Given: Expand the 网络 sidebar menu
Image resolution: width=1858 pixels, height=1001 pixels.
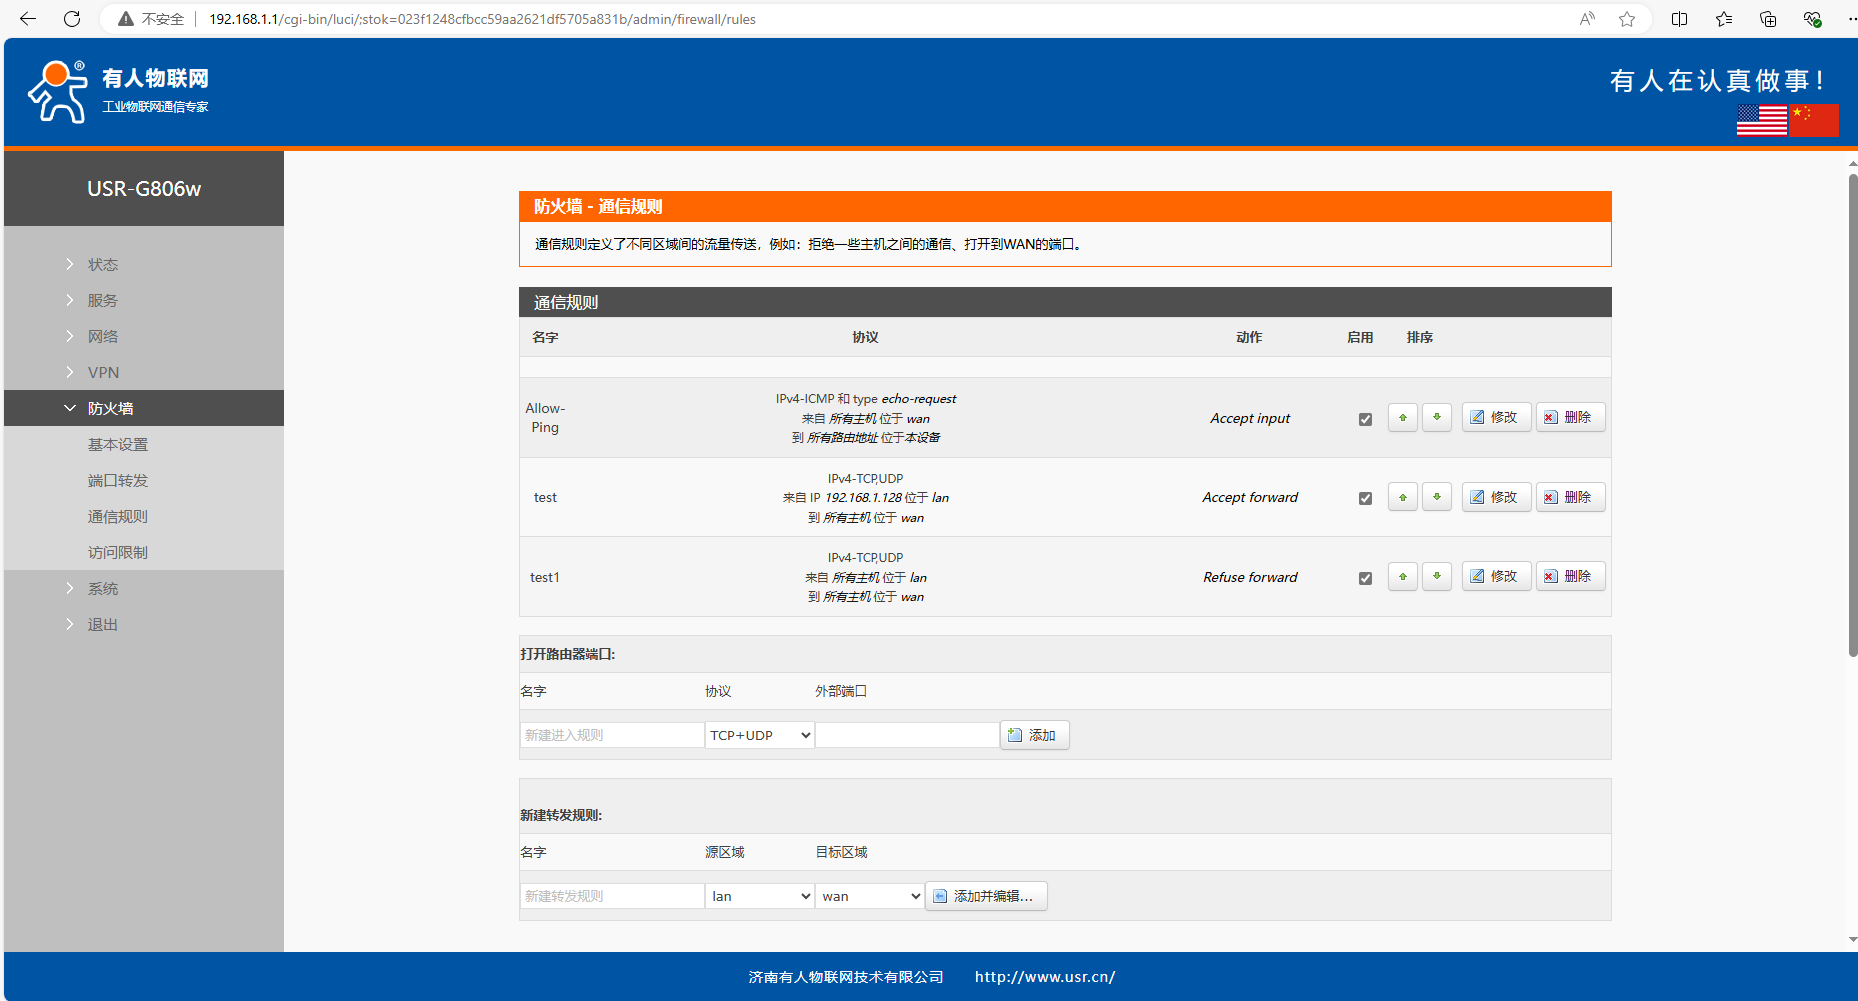Looking at the screenshot, I should coord(103,336).
